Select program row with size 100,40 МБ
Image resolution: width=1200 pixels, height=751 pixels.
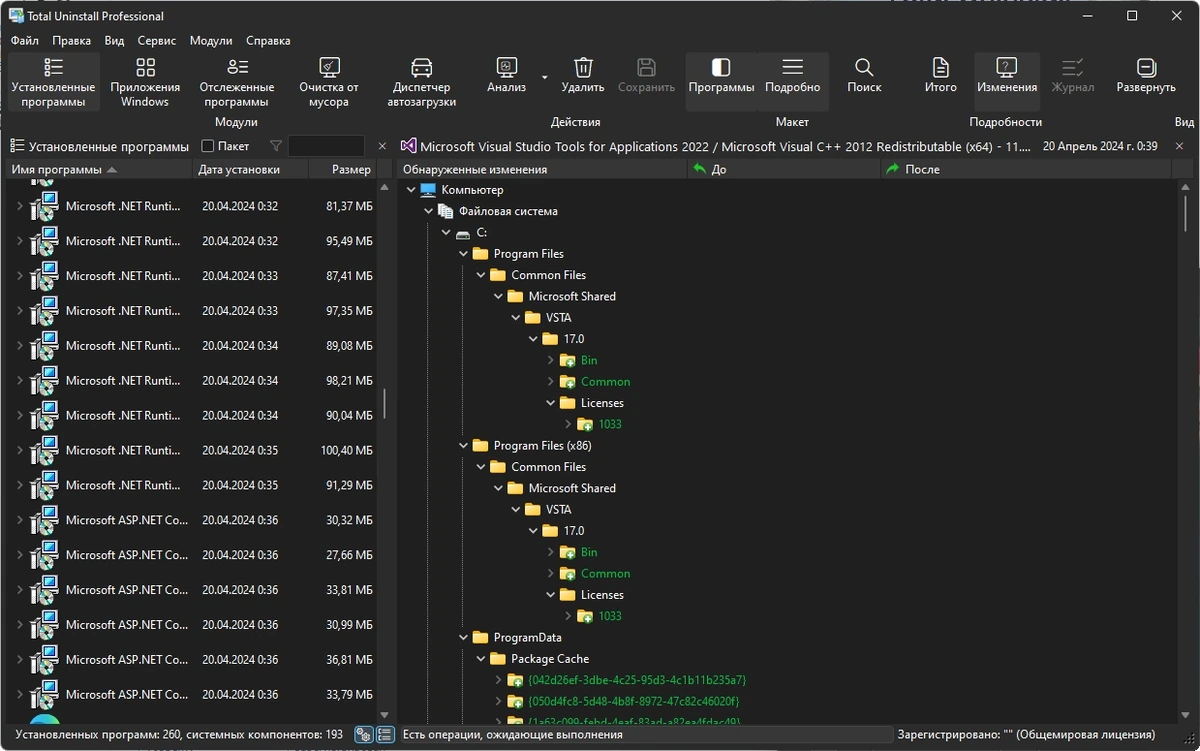[192, 450]
